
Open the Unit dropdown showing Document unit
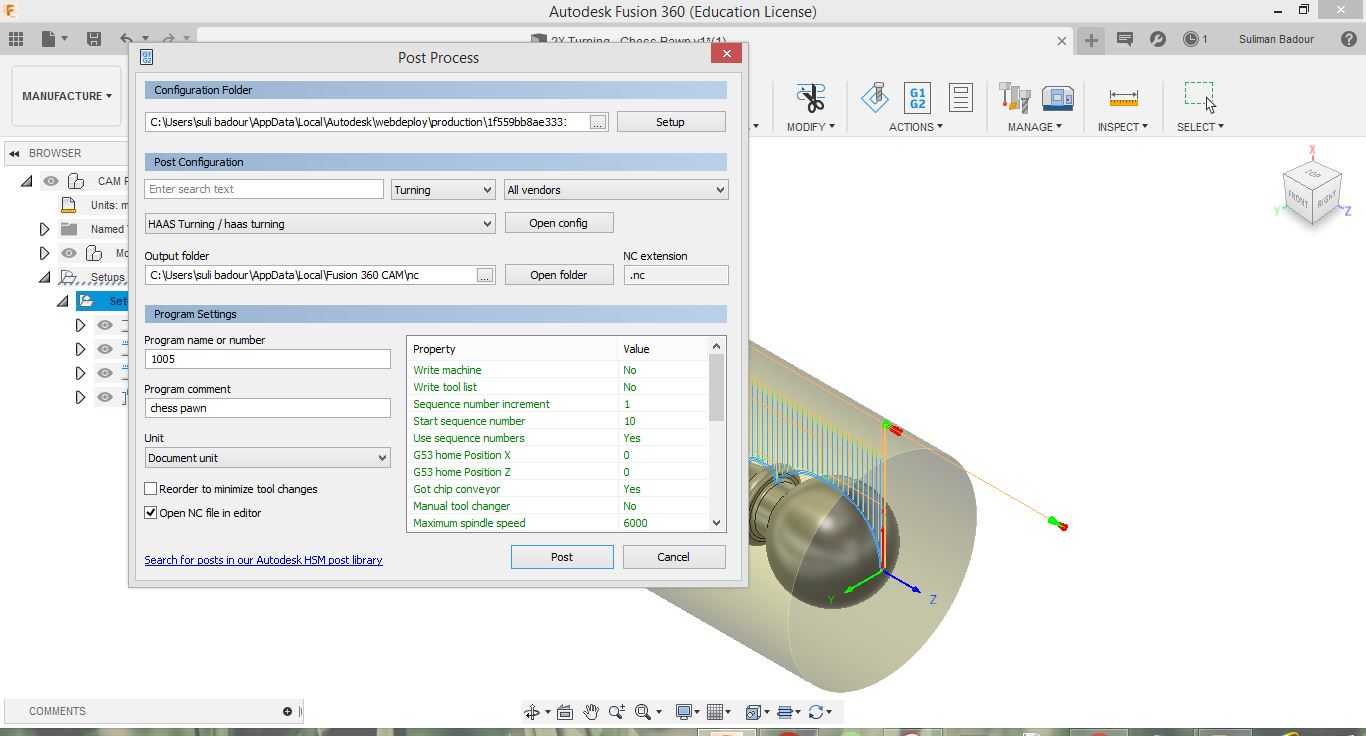tap(267, 458)
